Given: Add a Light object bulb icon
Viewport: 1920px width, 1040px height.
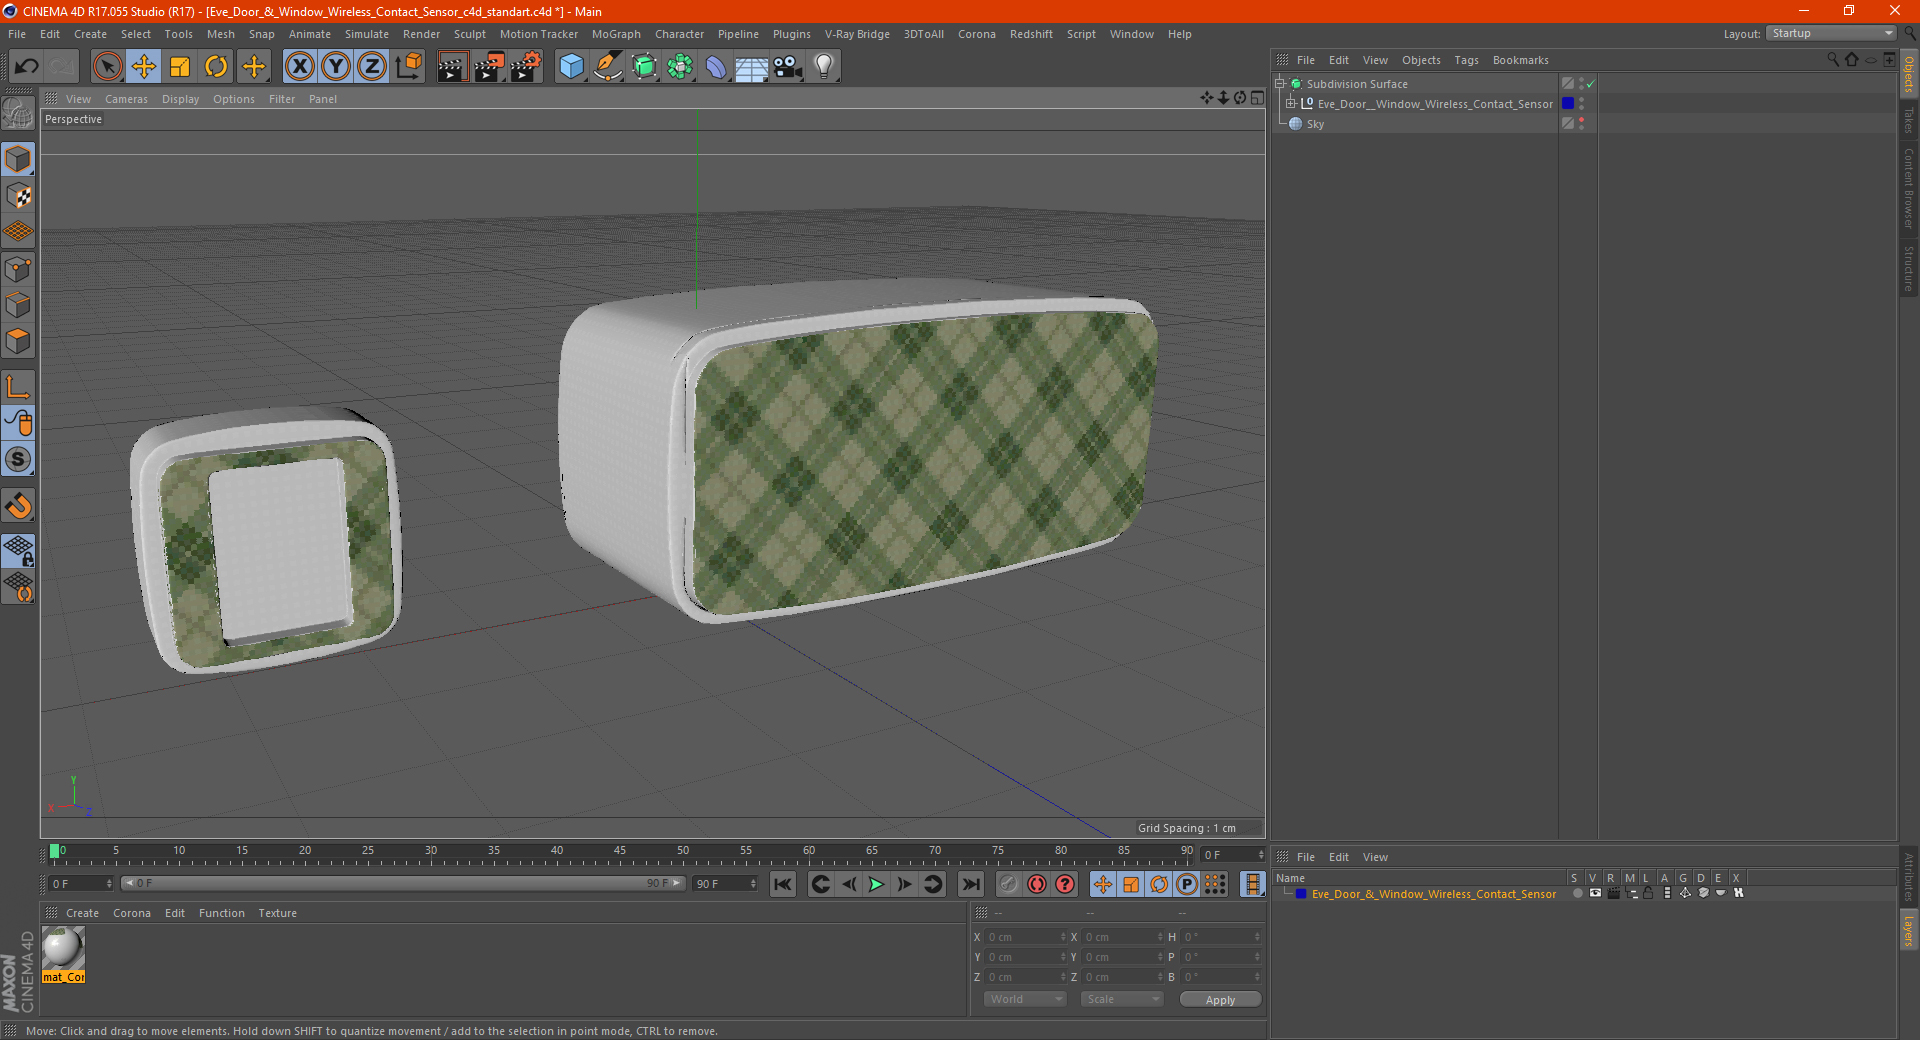Looking at the screenshot, I should coord(824,67).
